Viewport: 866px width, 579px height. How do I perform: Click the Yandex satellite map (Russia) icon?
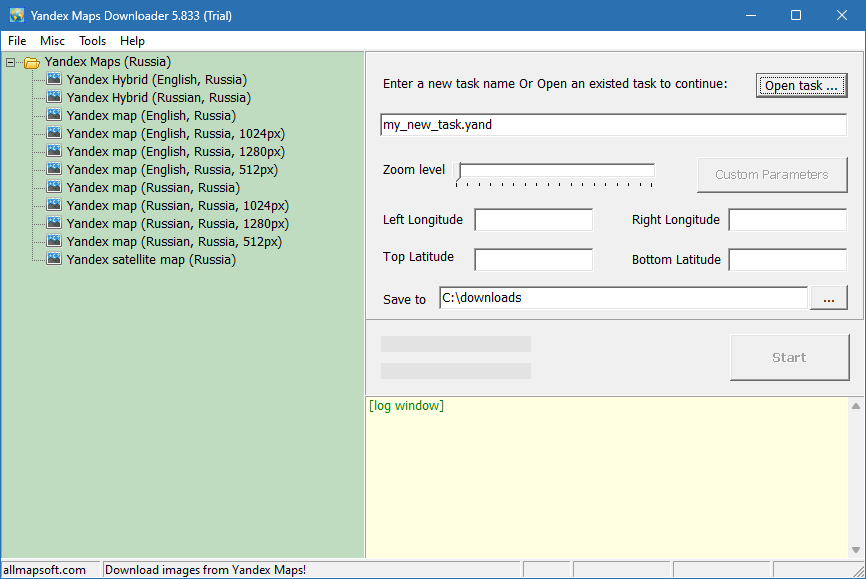point(54,259)
